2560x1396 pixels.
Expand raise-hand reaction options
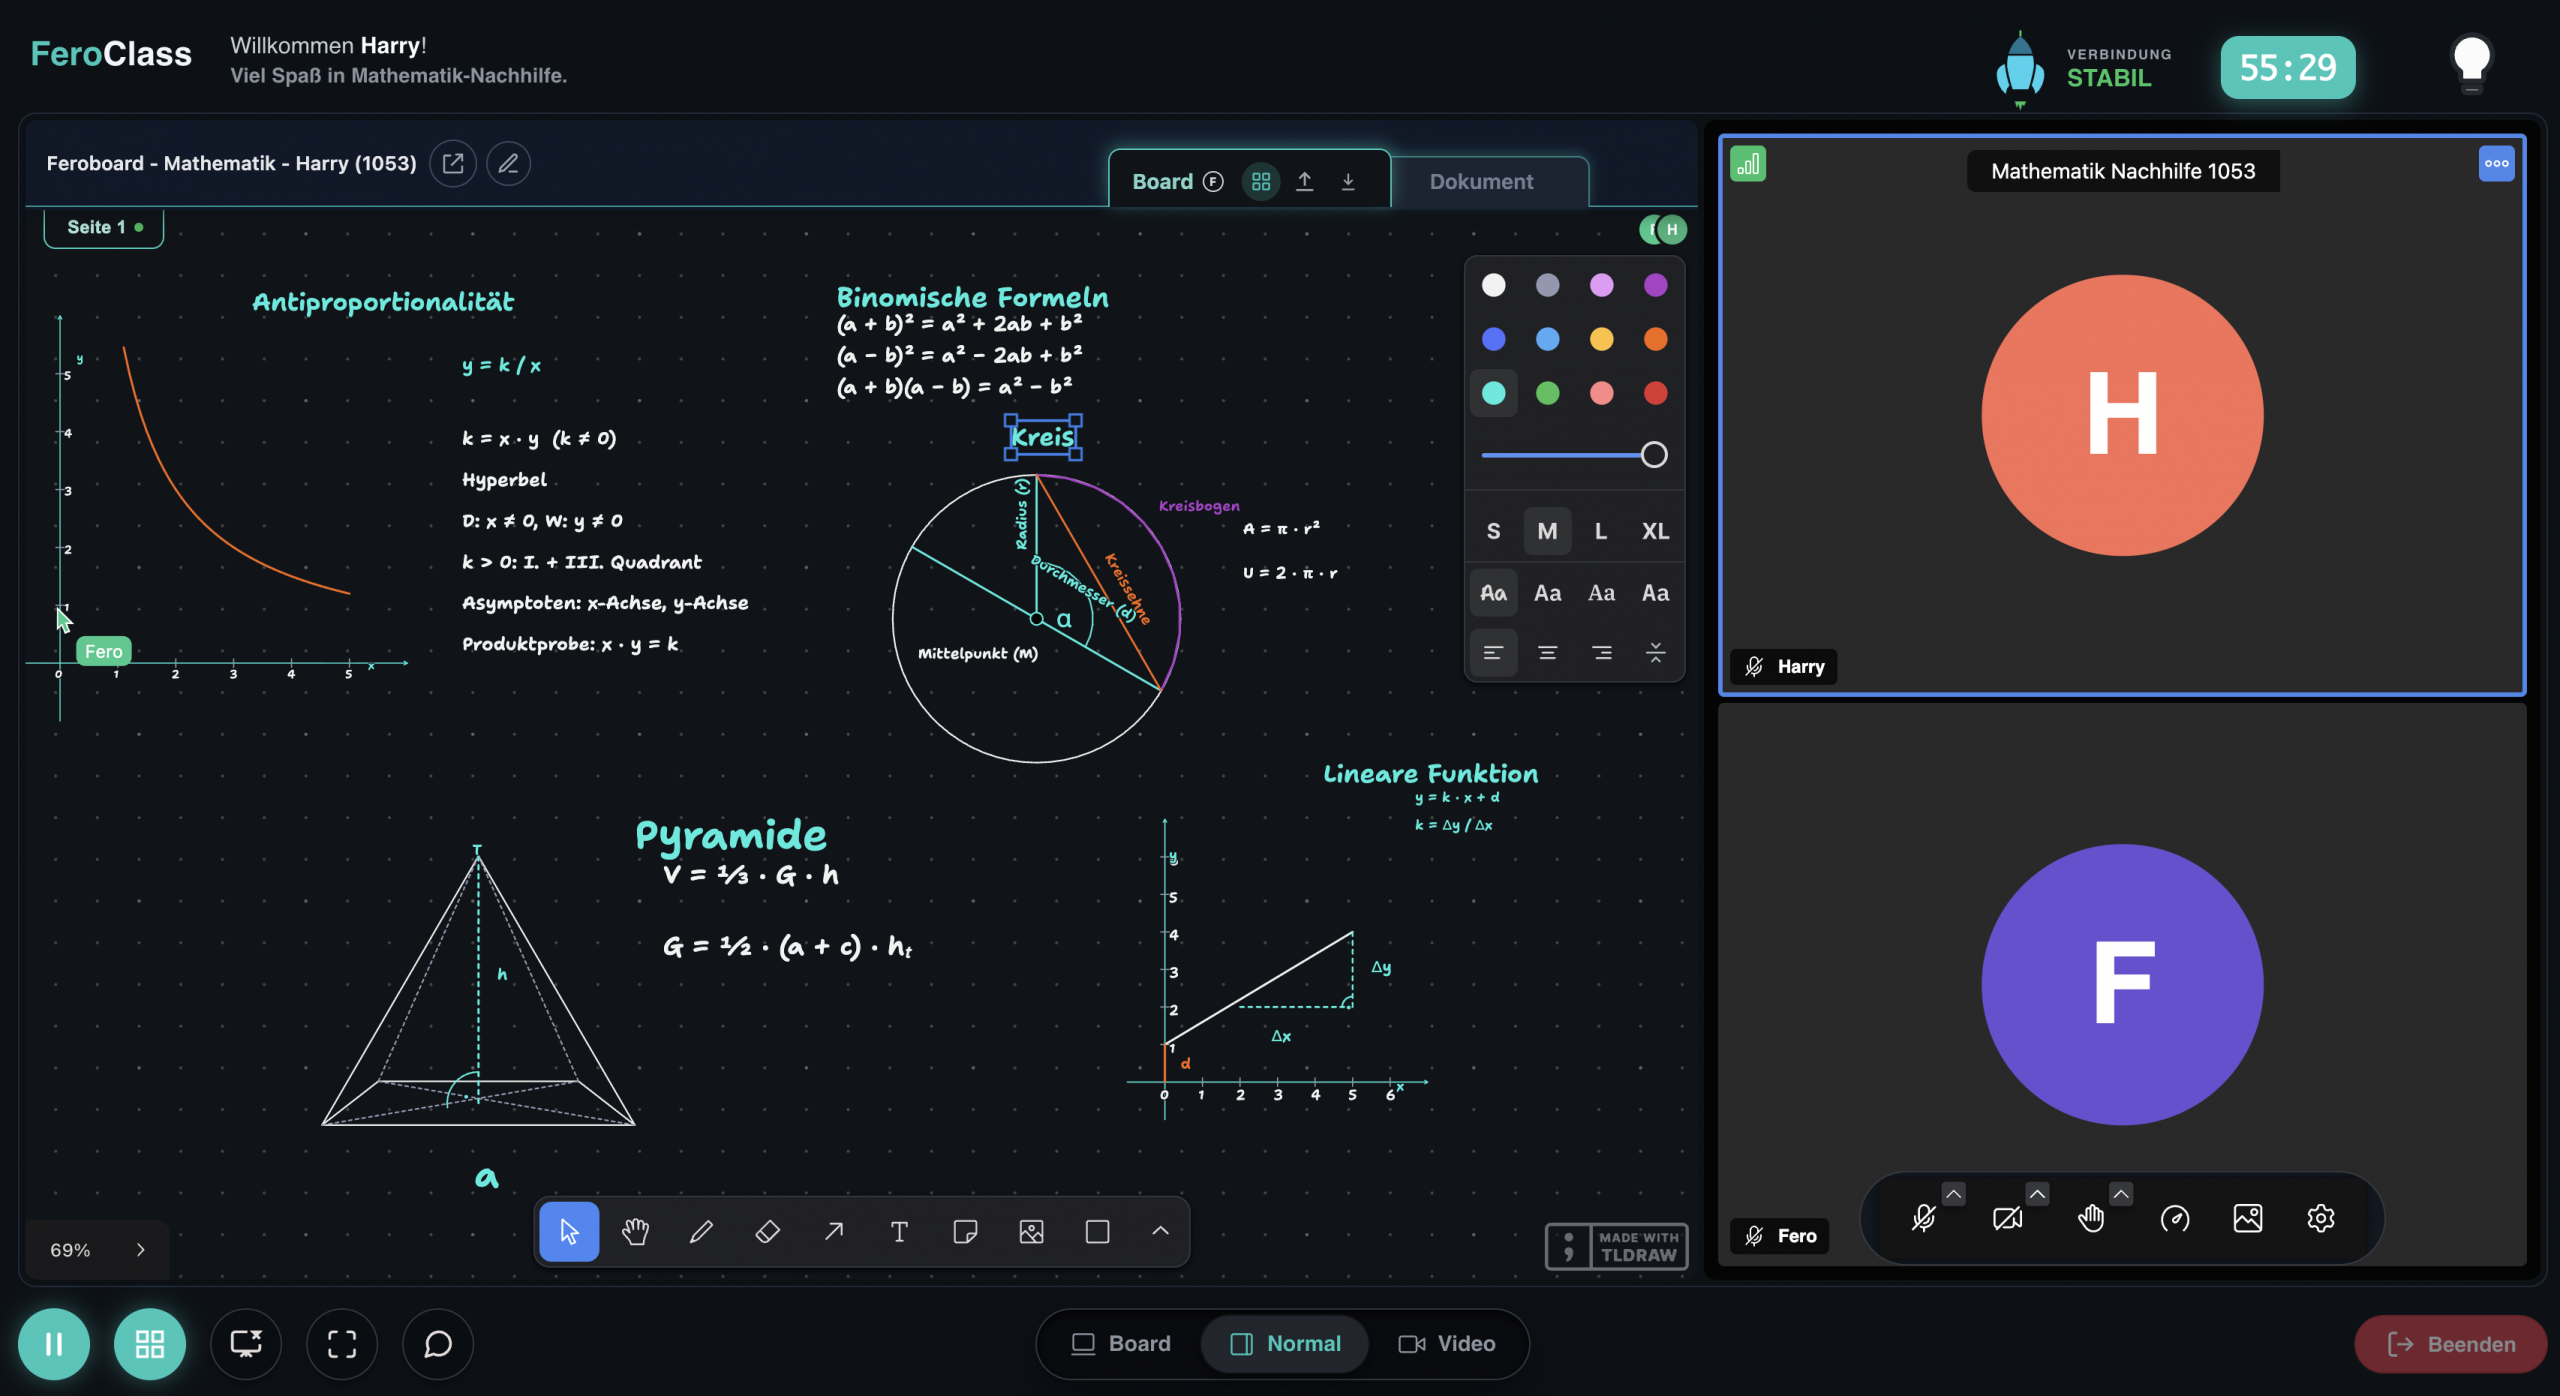pyautogui.click(x=2121, y=1194)
